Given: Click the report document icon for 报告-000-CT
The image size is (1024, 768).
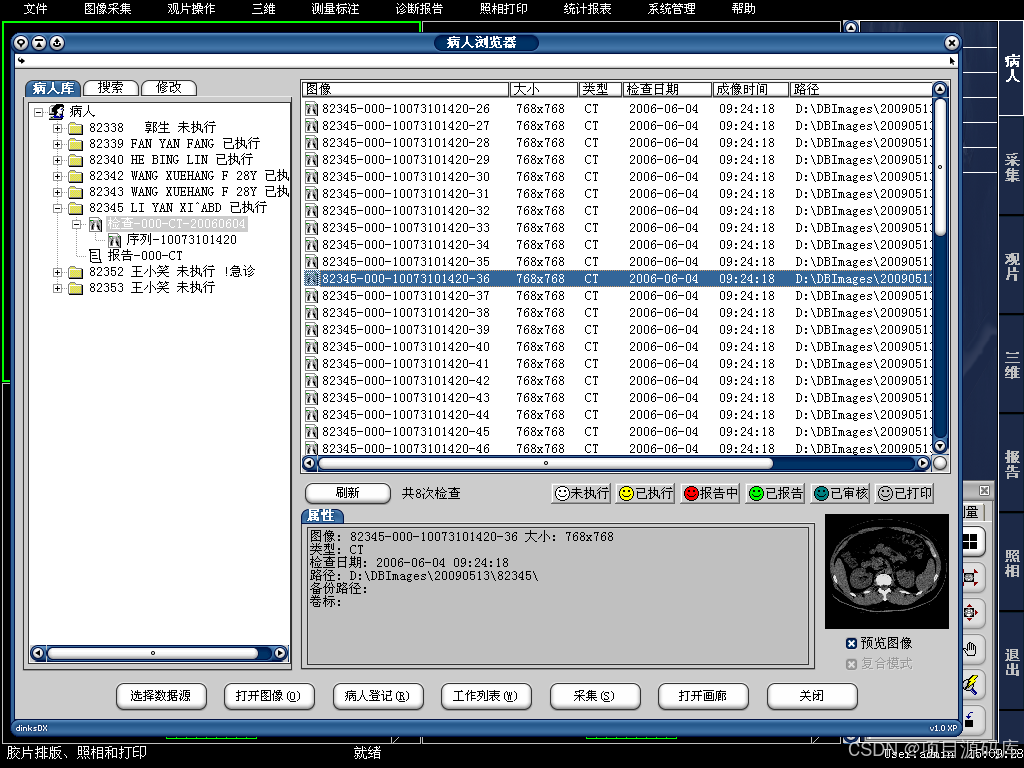Looking at the screenshot, I should point(95,256).
